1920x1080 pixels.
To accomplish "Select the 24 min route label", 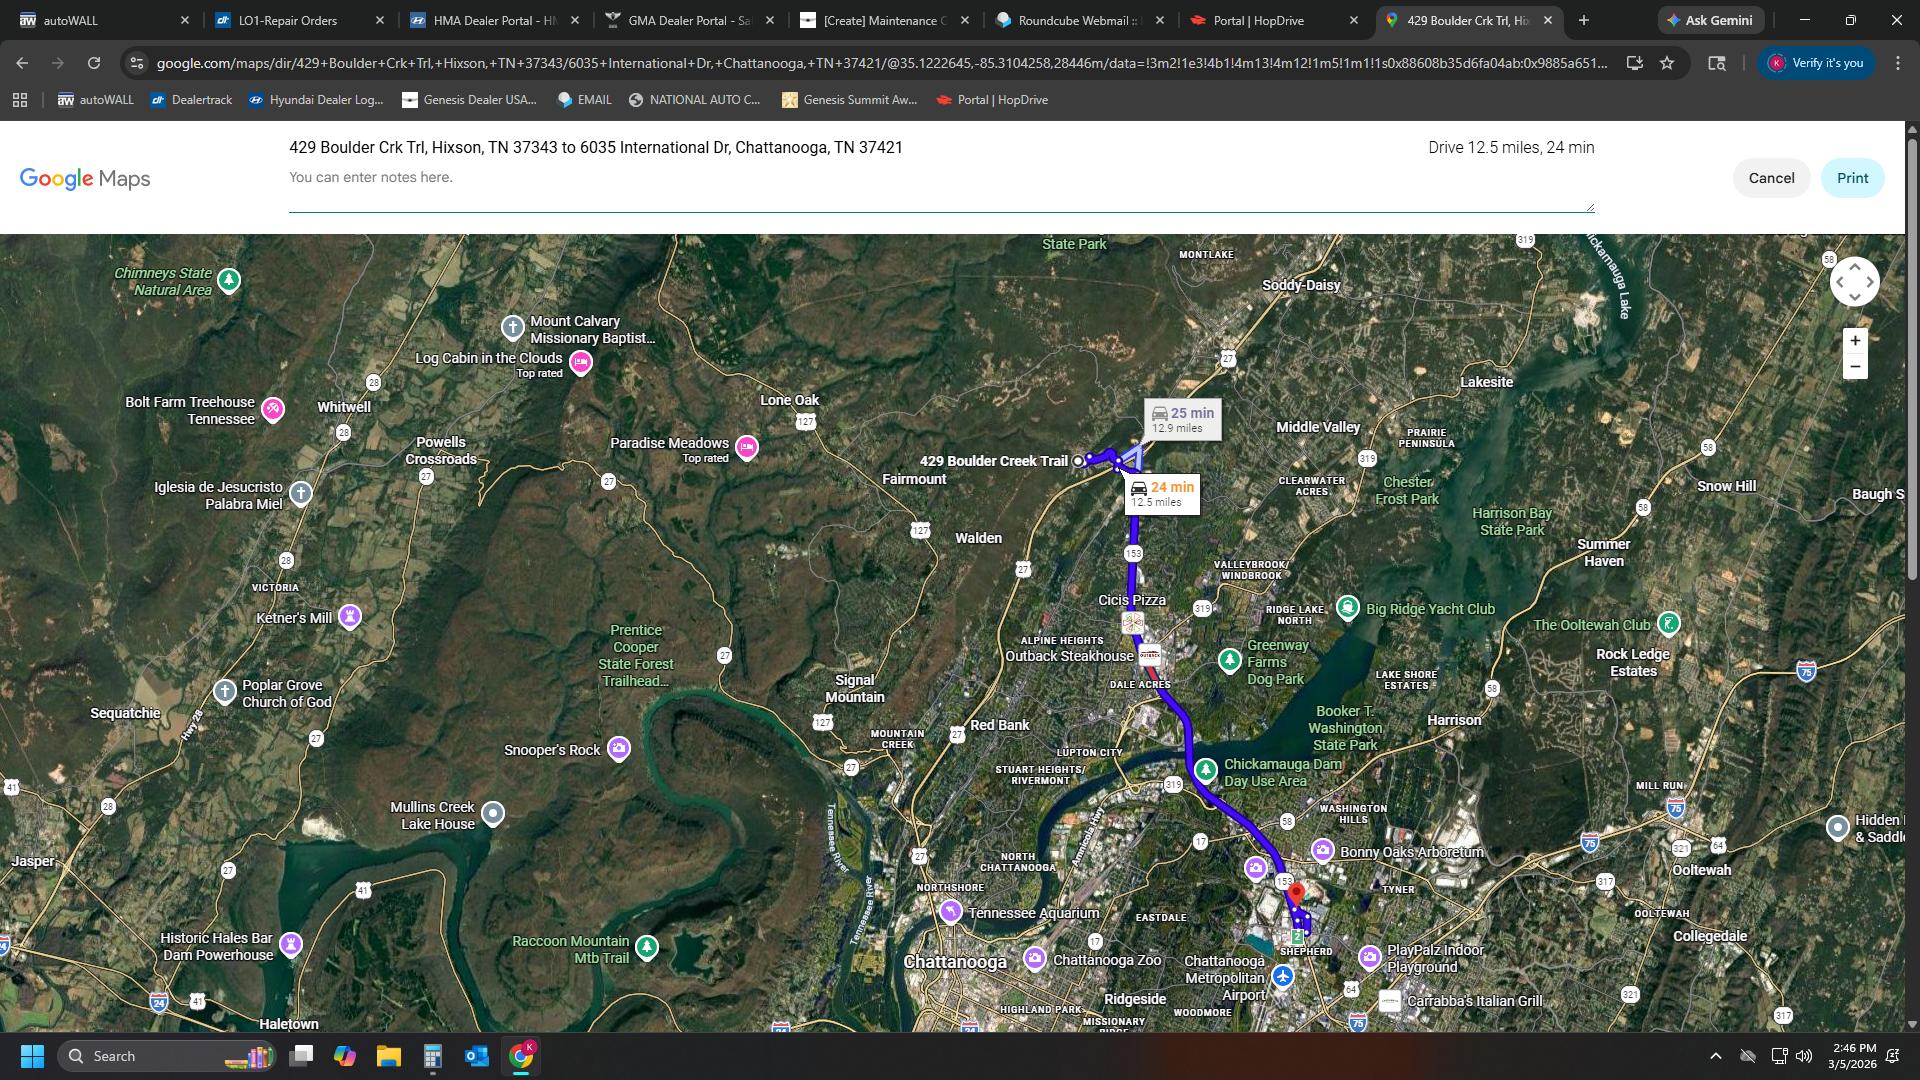I will (x=1162, y=494).
